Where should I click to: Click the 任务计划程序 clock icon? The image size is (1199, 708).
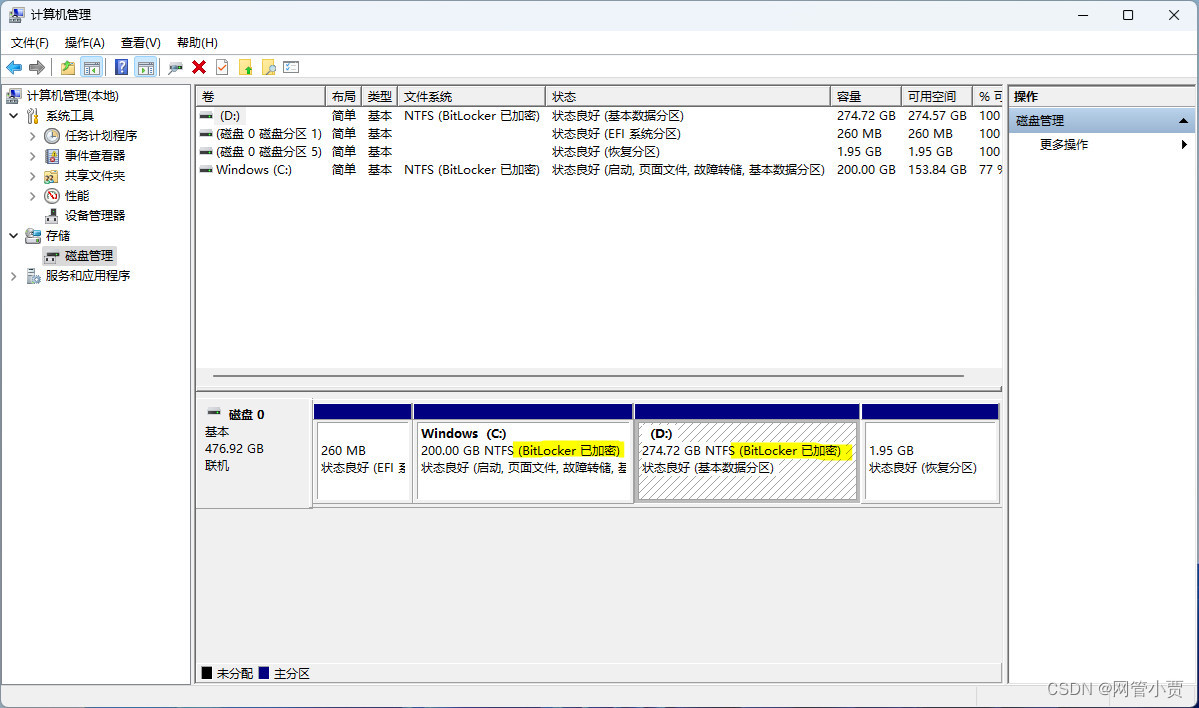click(52, 135)
